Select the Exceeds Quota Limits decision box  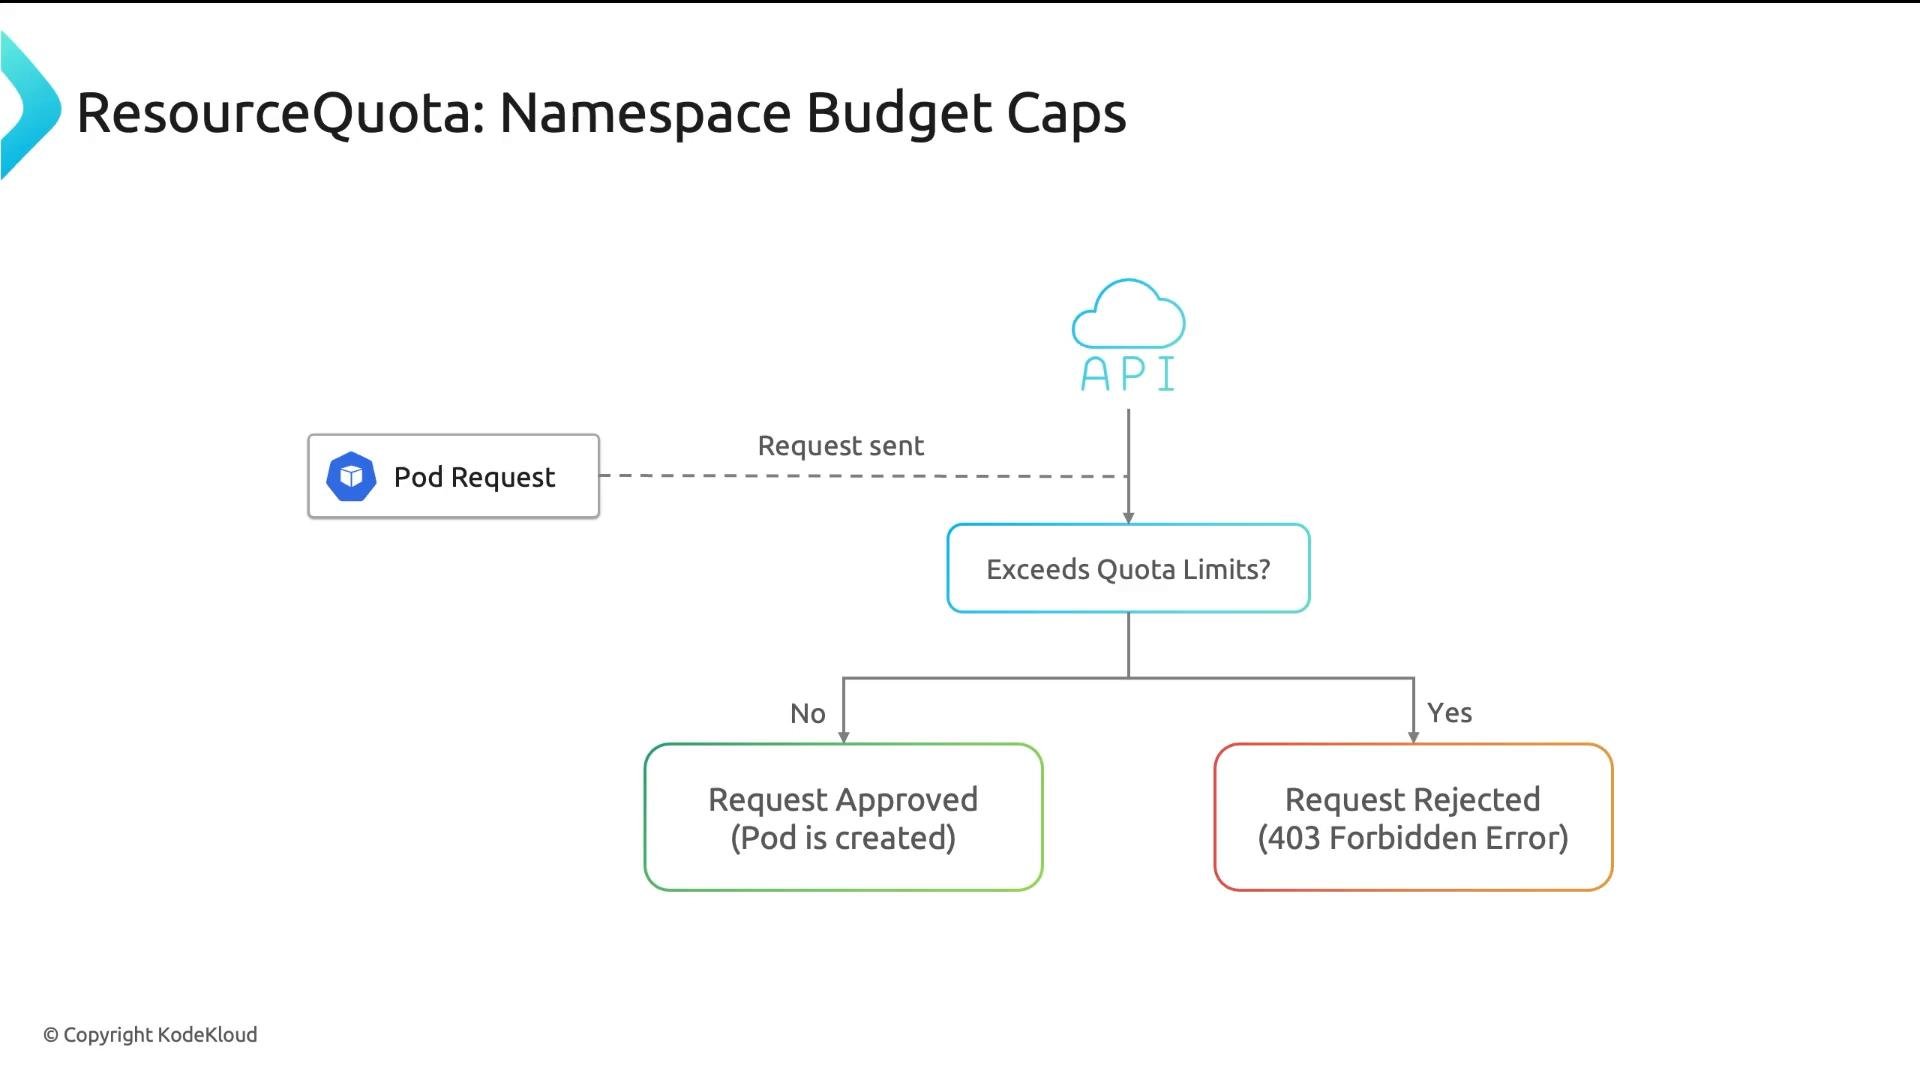[1128, 568]
